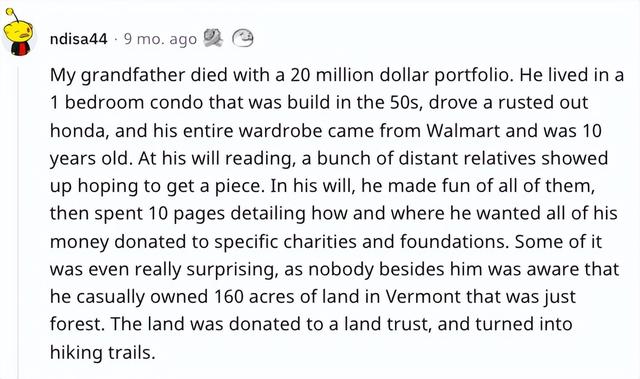The height and width of the screenshot is (379, 640).
Task: Click the '9 mo. ago' timestamp permalink
Action: (160, 39)
